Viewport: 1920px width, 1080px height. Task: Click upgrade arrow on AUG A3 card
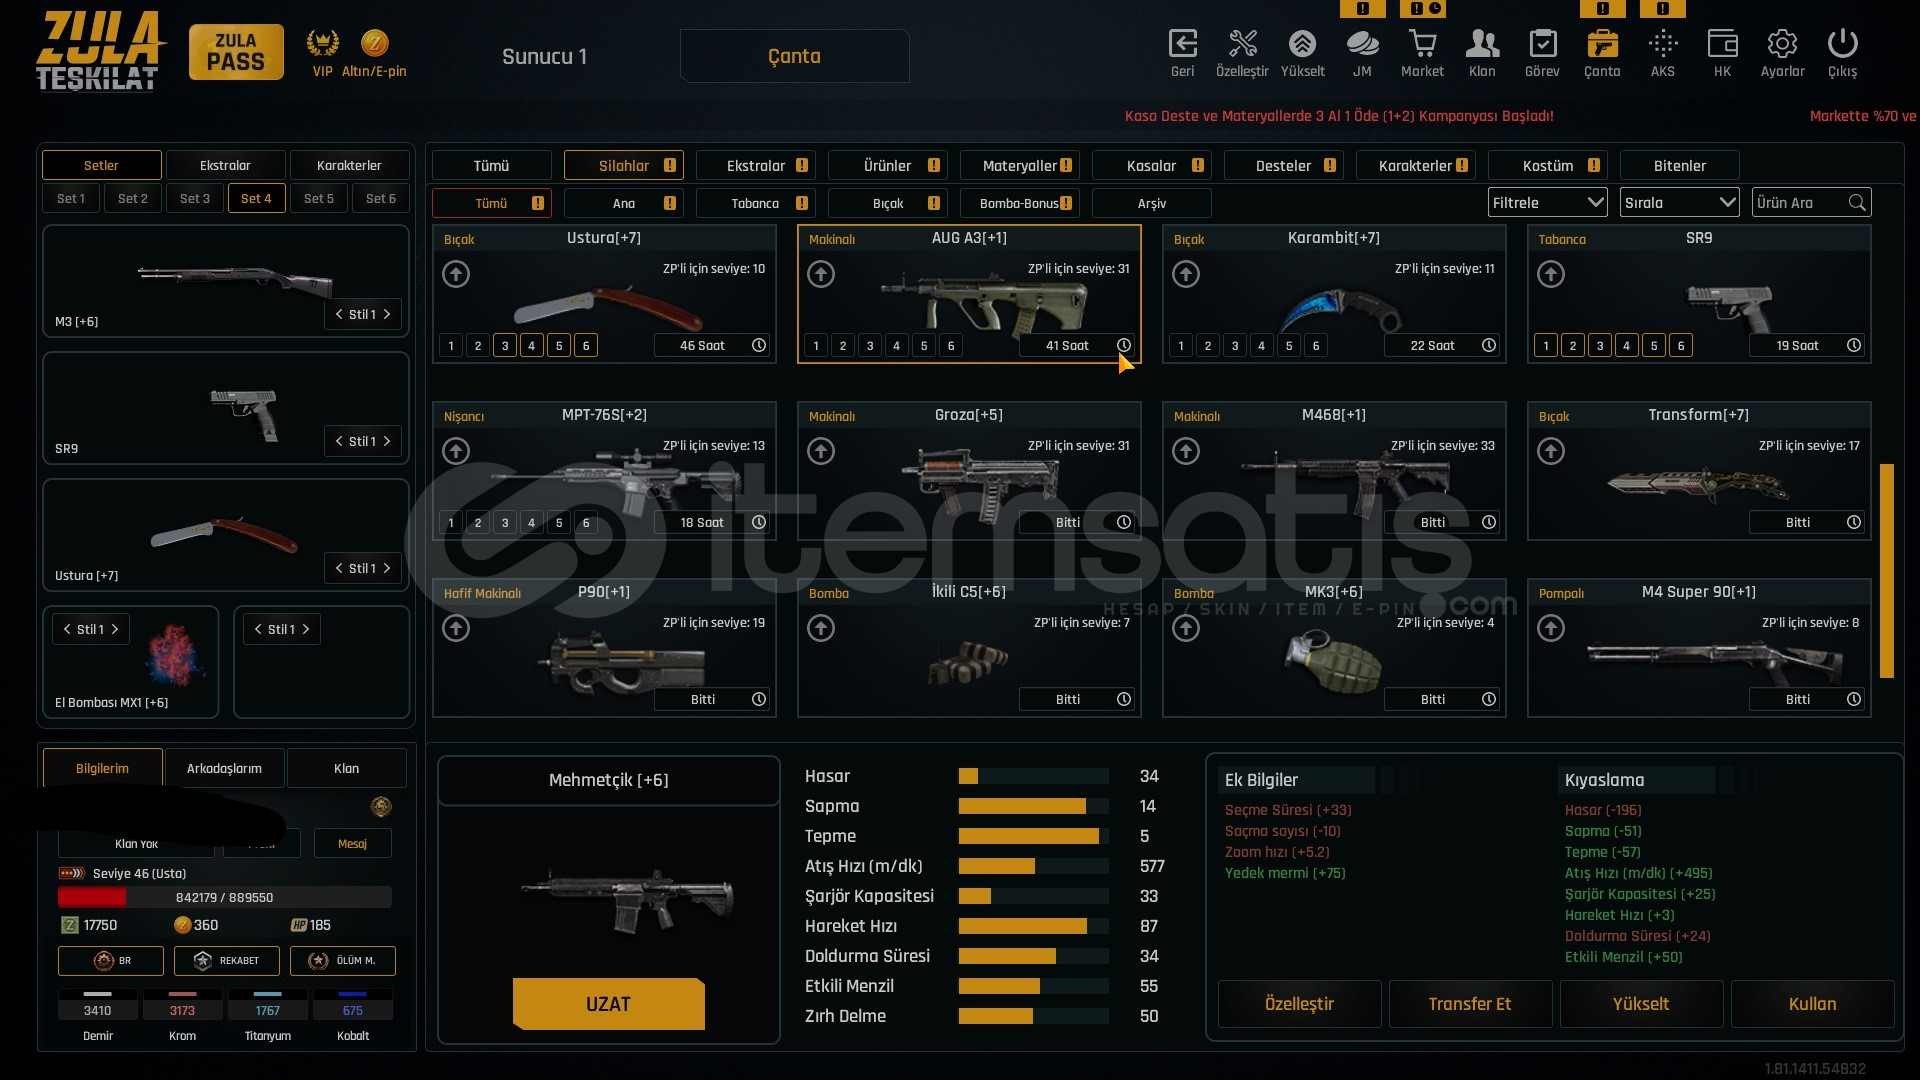(x=821, y=274)
